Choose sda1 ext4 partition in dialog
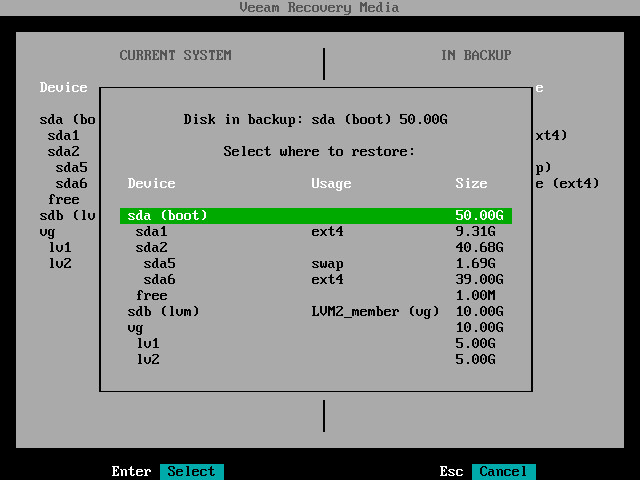The height and width of the screenshot is (480, 640). 316,231
